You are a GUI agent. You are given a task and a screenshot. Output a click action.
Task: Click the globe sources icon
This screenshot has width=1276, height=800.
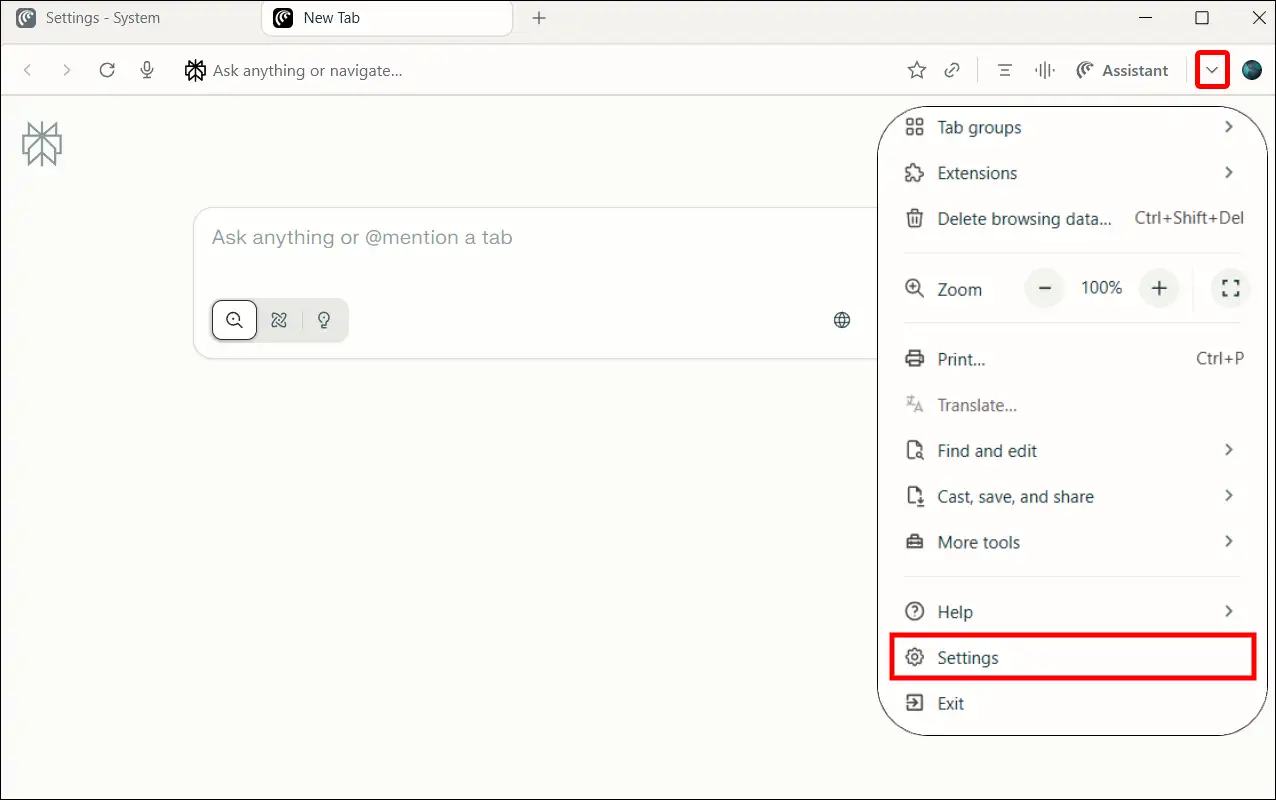click(x=842, y=320)
